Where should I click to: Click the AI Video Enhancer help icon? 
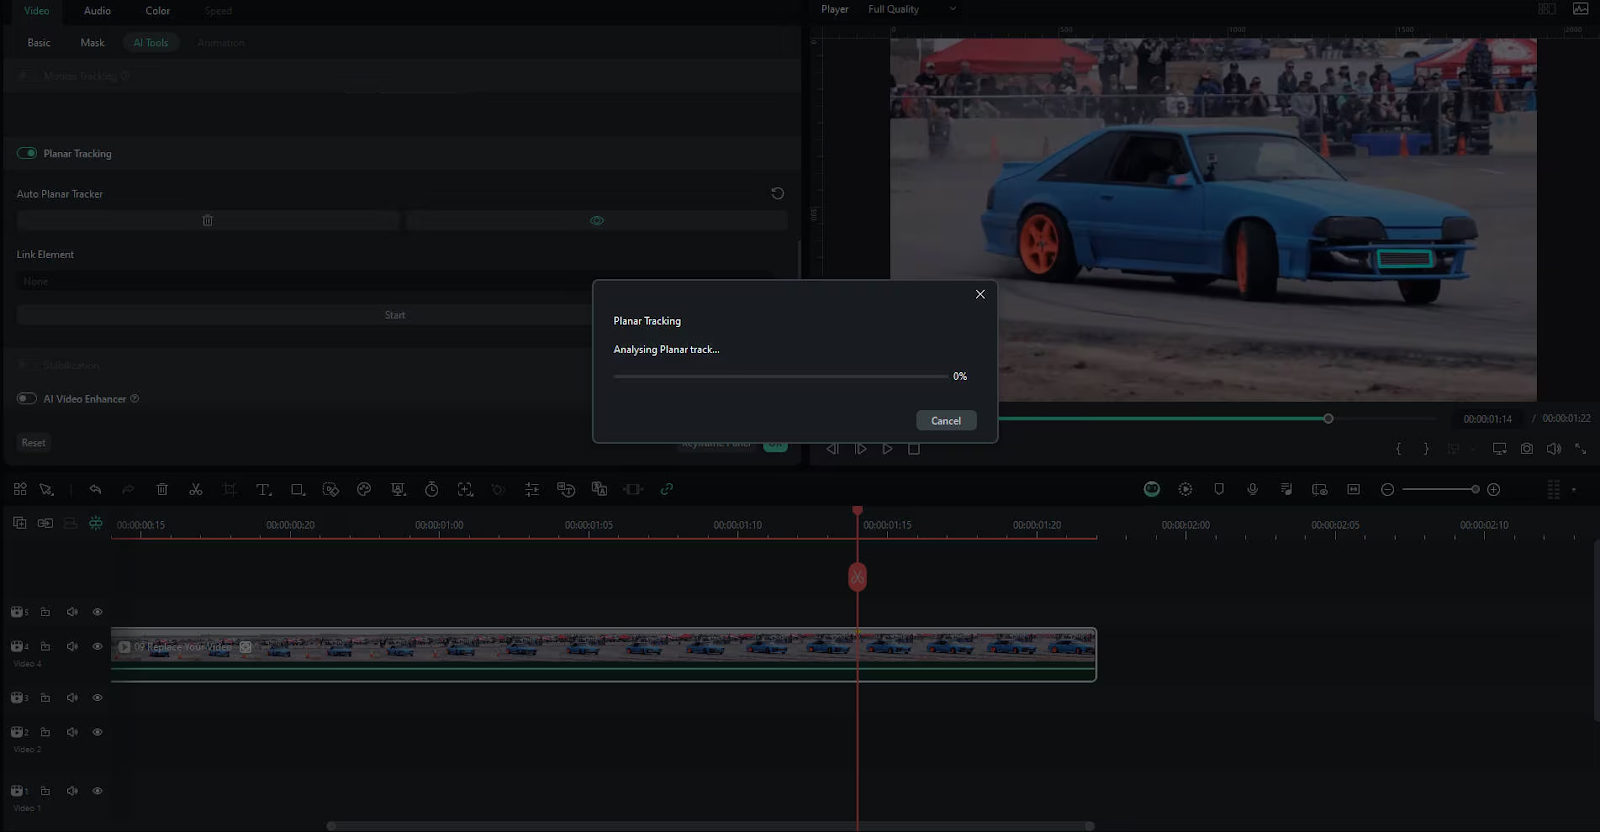pos(135,399)
